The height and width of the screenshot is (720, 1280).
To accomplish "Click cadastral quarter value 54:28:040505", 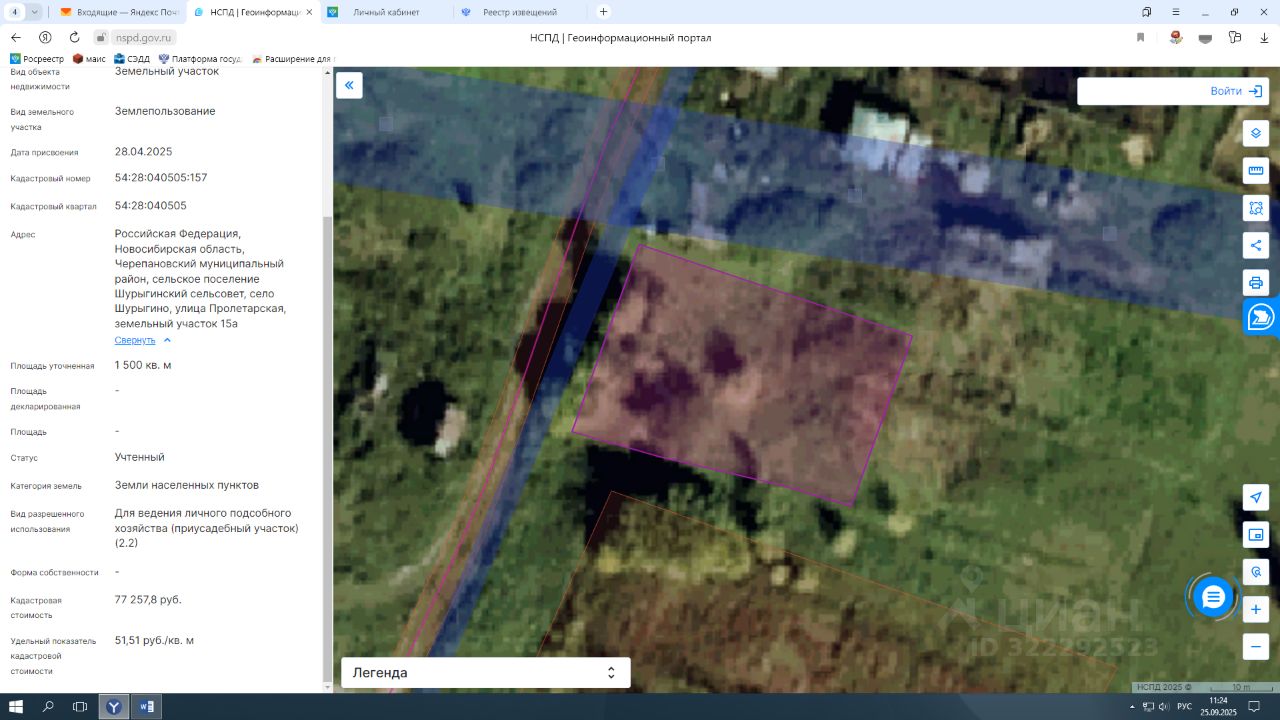I will pos(151,206).
